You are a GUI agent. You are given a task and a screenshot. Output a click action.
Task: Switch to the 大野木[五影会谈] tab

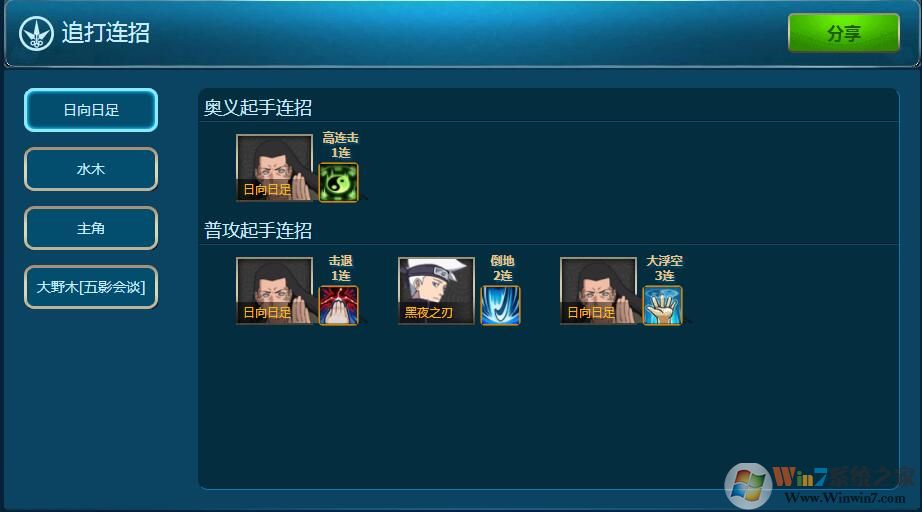(x=91, y=287)
